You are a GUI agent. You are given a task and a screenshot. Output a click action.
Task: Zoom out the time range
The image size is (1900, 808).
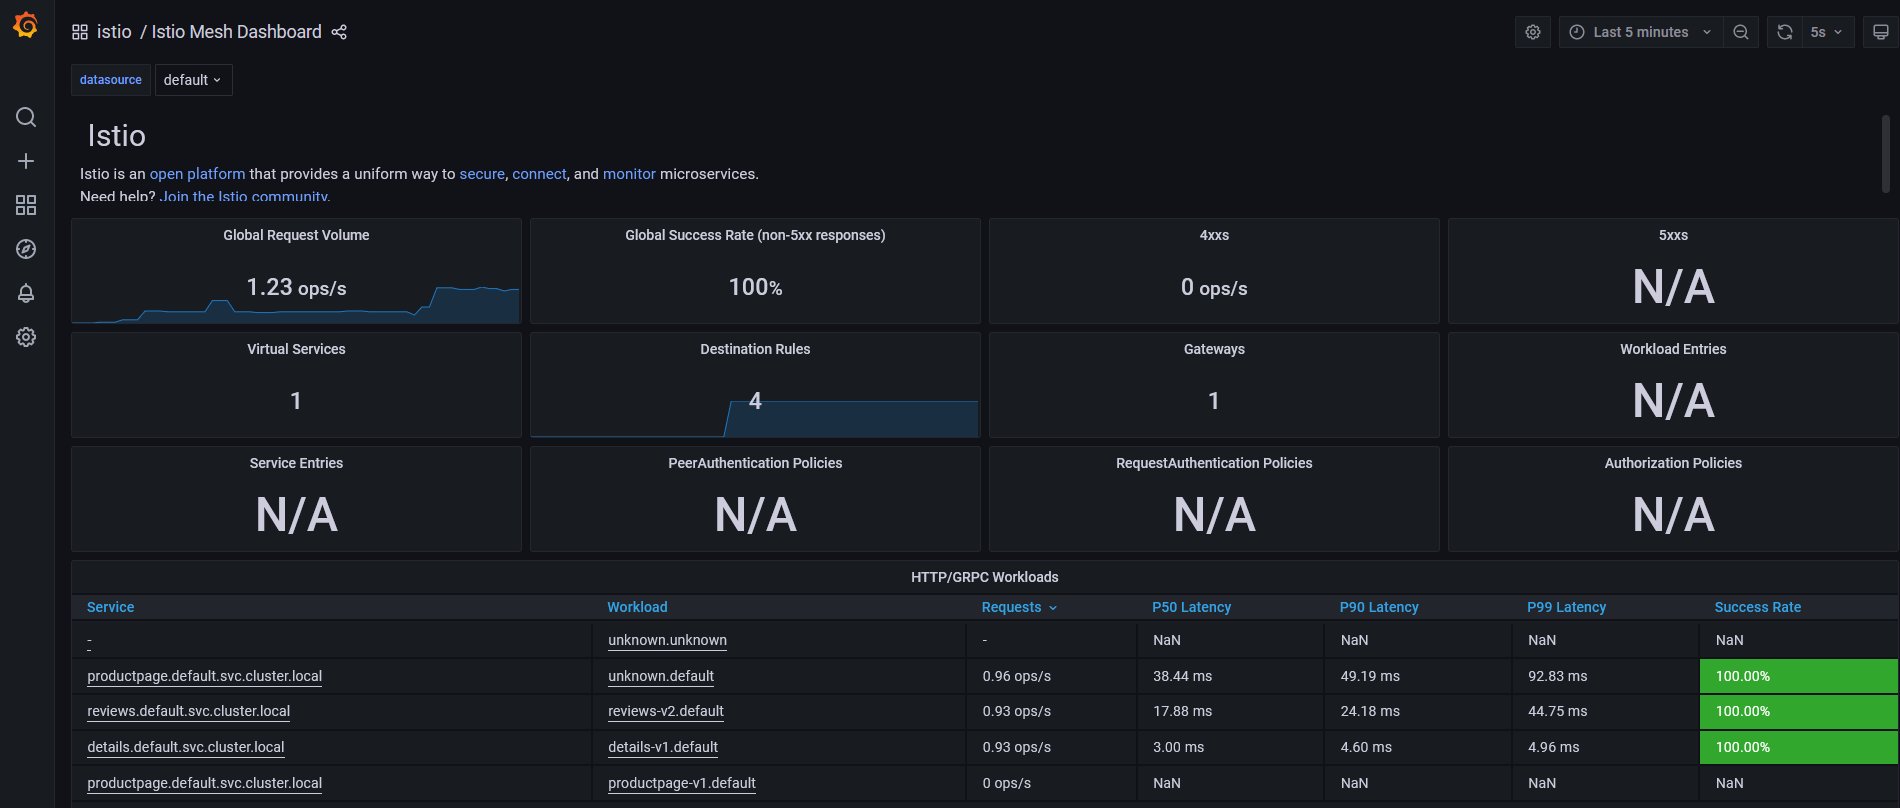[1741, 32]
